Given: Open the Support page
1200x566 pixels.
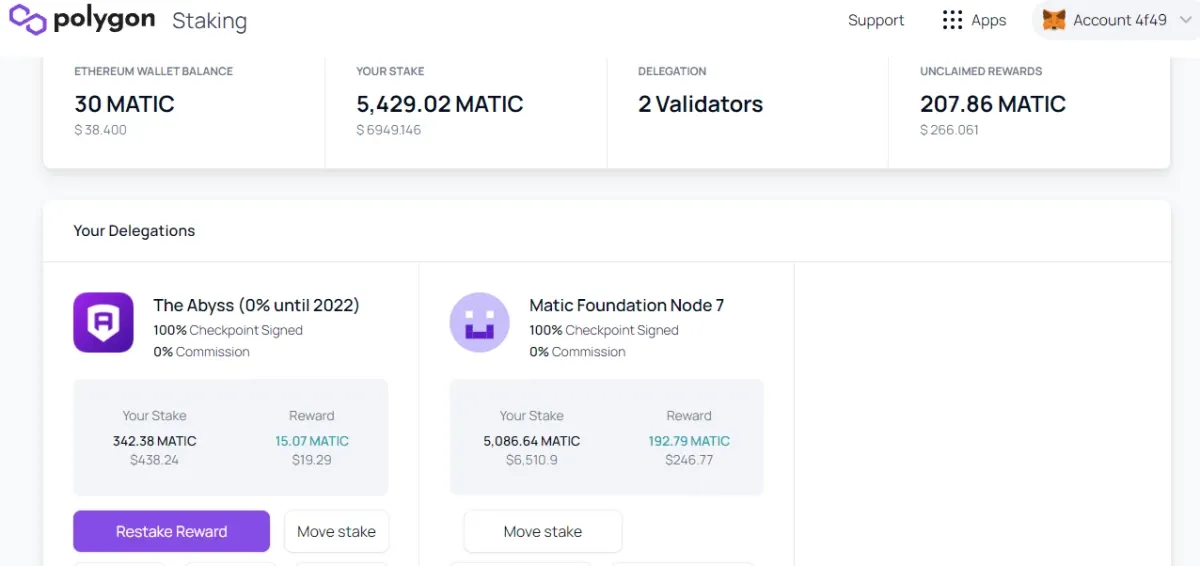Looking at the screenshot, I should pyautogui.click(x=876, y=20).
